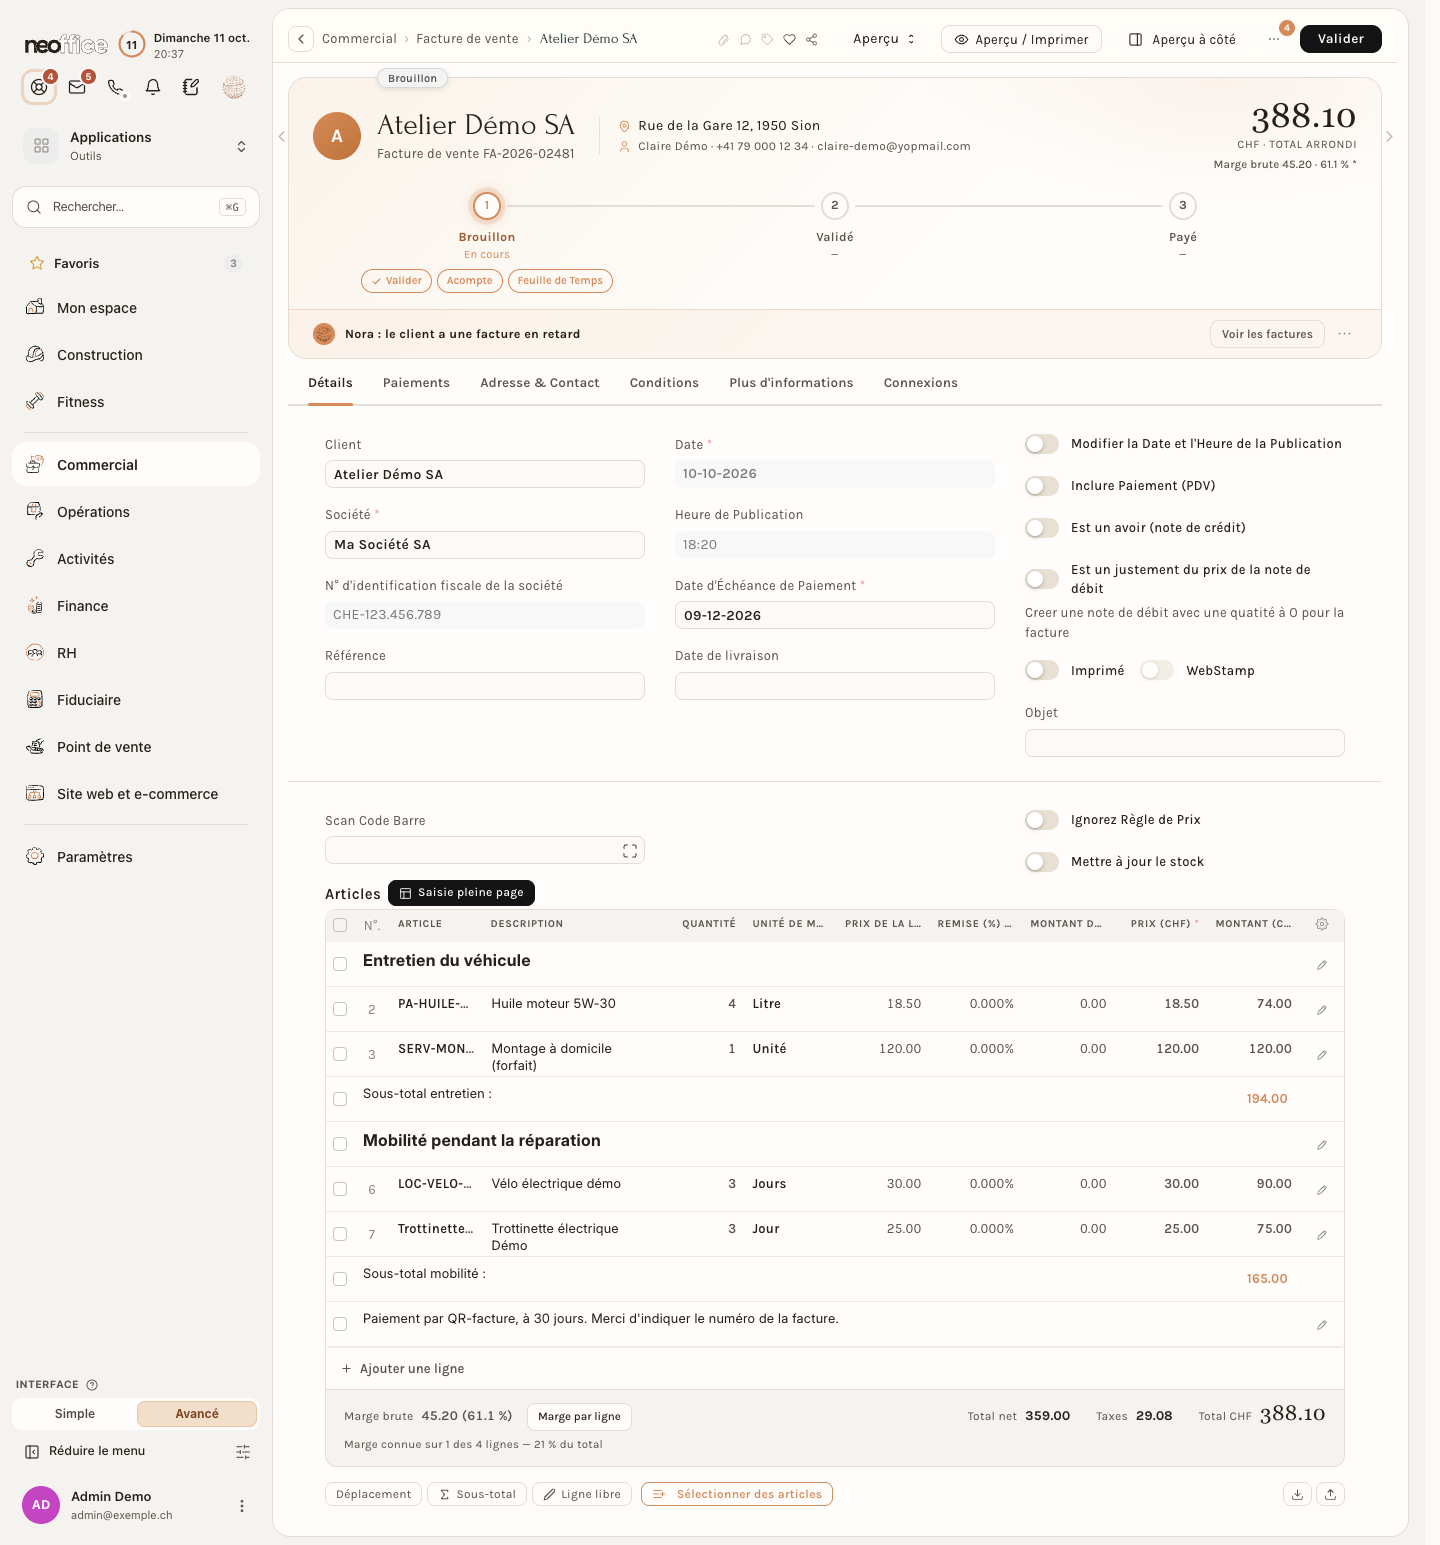Turn on Mettre à jour le stock
1440x1545 pixels.
point(1042,862)
